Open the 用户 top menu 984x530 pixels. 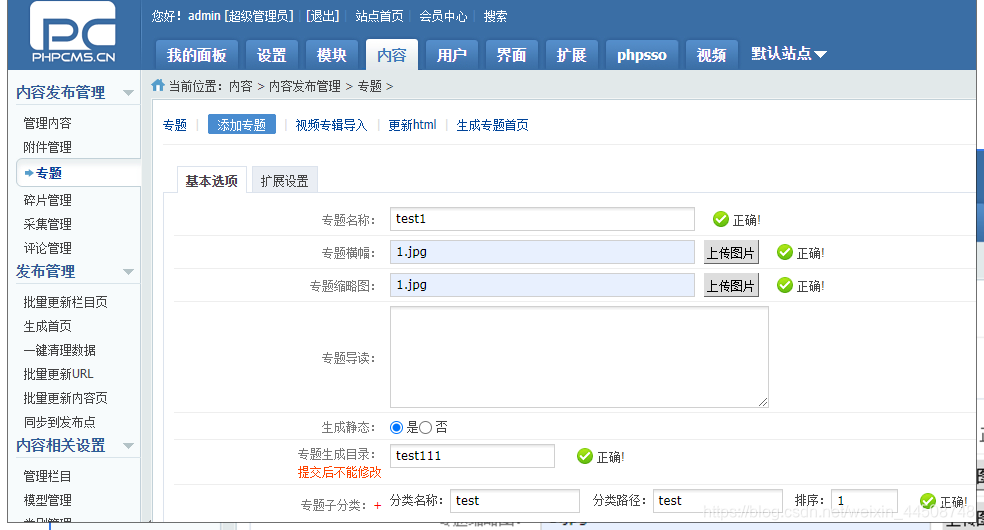pos(452,55)
